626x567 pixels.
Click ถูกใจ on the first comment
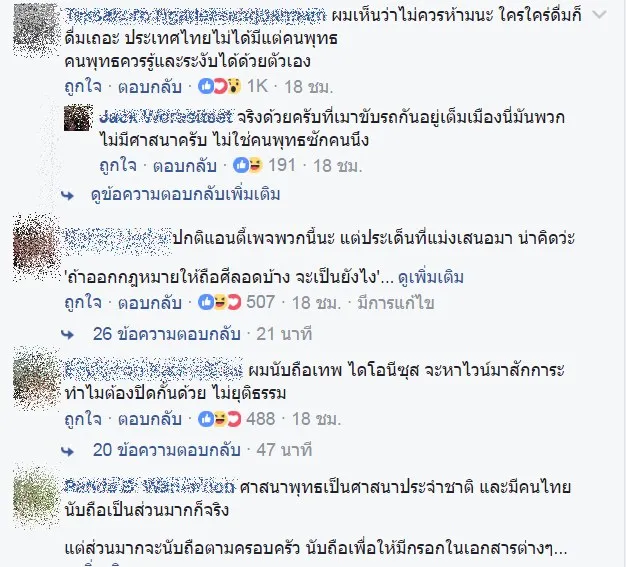coord(83,86)
